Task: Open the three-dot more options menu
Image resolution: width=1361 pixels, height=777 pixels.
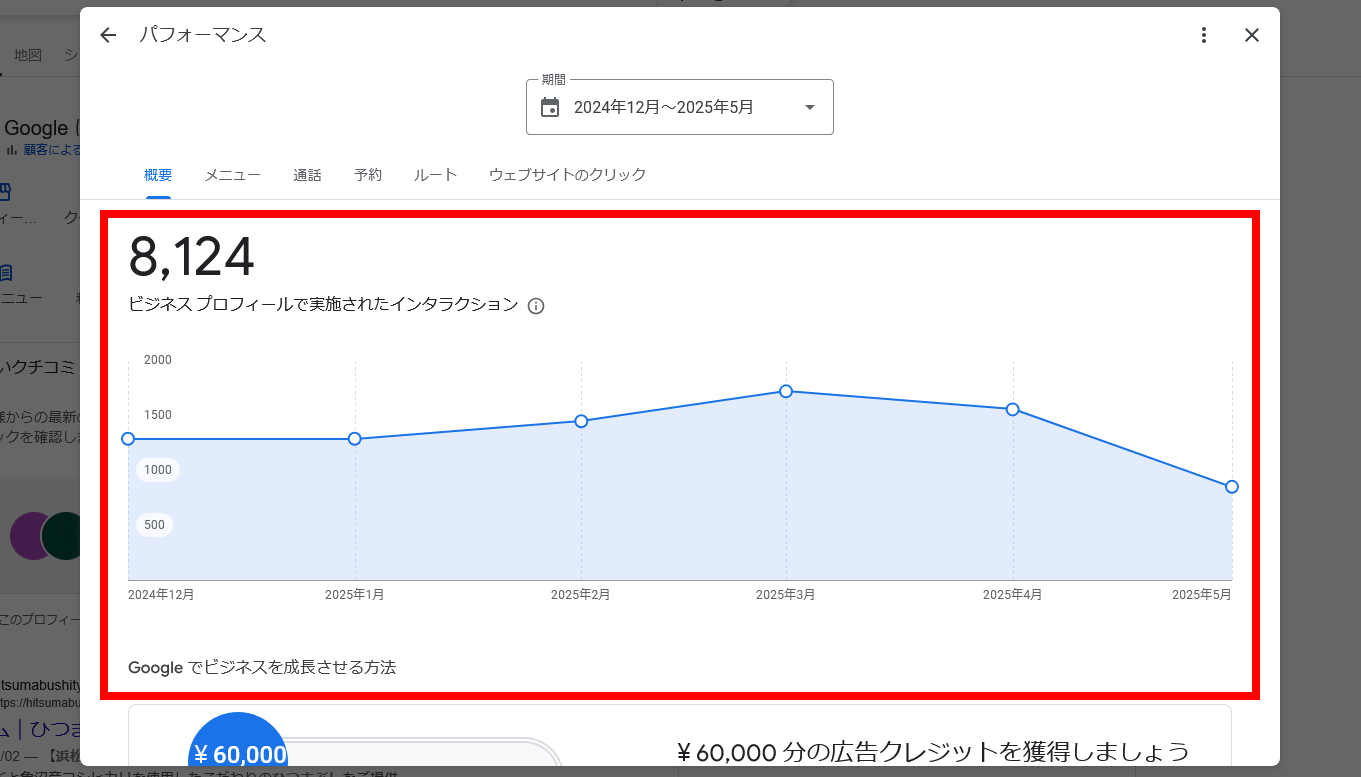Action: pos(1204,35)
